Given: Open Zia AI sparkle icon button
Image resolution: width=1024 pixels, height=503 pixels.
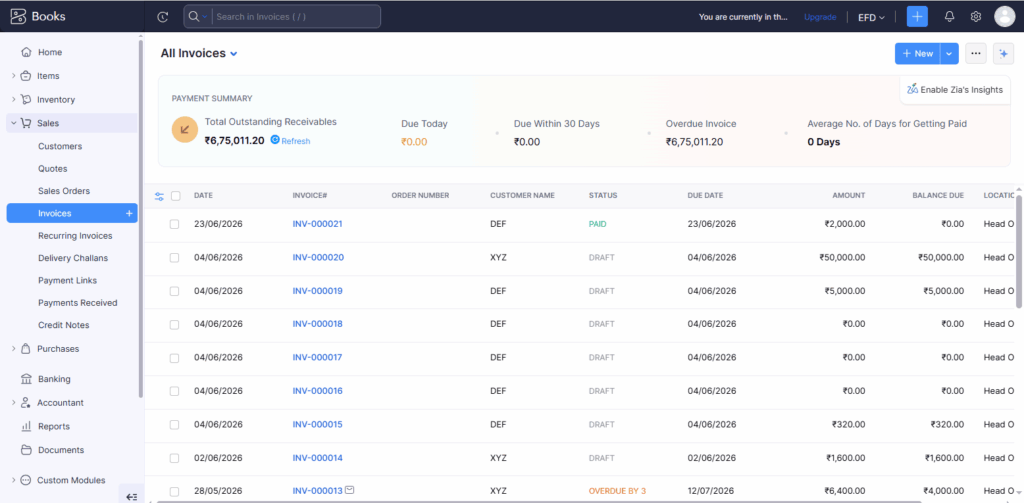Looking at the screenshot, I should tap(1003, 54).
